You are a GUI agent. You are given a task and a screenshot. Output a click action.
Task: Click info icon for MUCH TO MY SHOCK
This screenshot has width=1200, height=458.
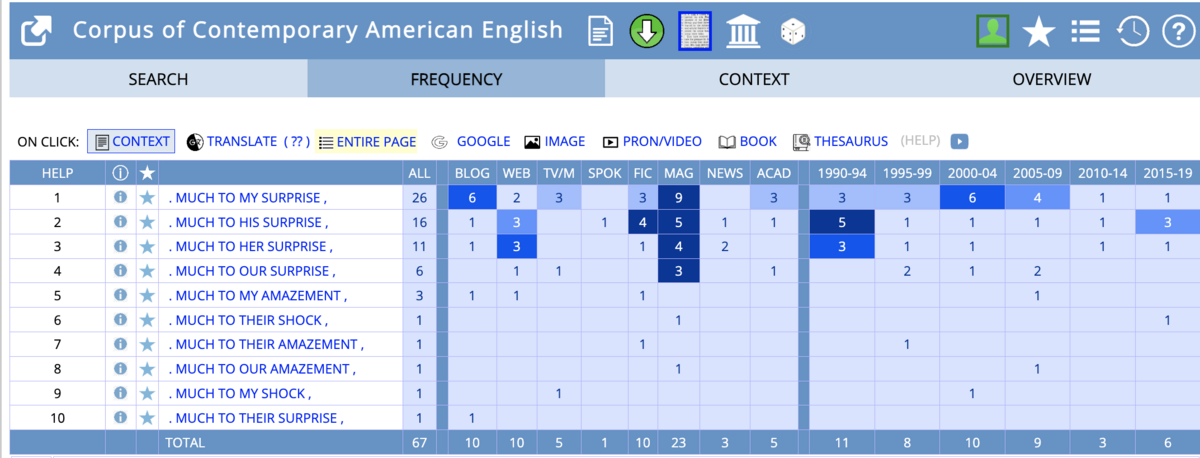click(x=121, y=394)
